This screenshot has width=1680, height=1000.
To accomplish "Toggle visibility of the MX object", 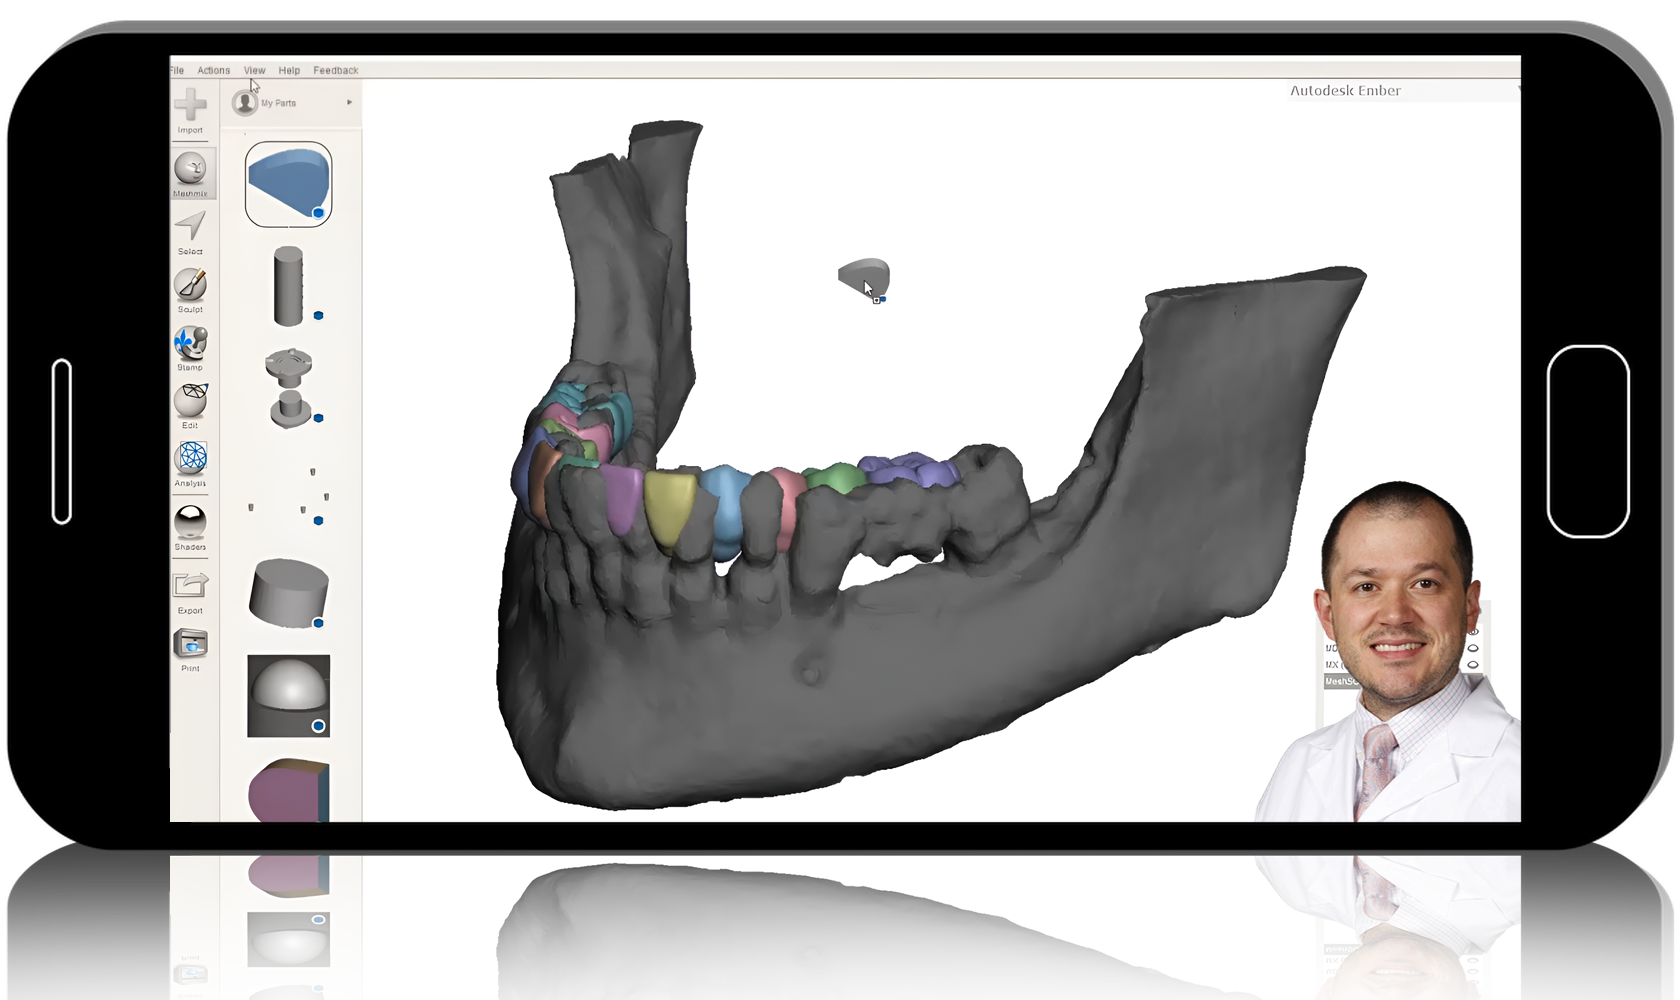I will click(x=1473, y=664).
